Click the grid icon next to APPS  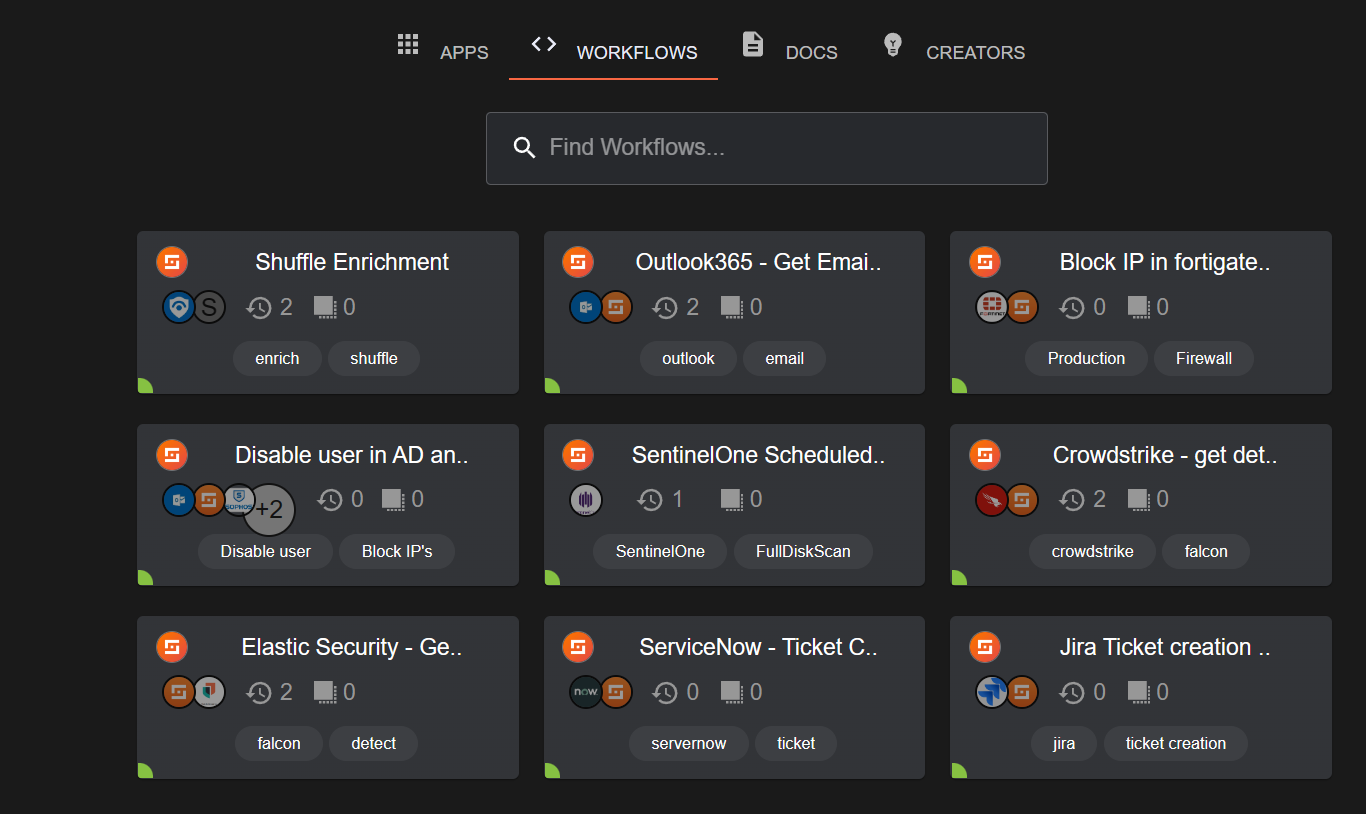click(408, 44)
